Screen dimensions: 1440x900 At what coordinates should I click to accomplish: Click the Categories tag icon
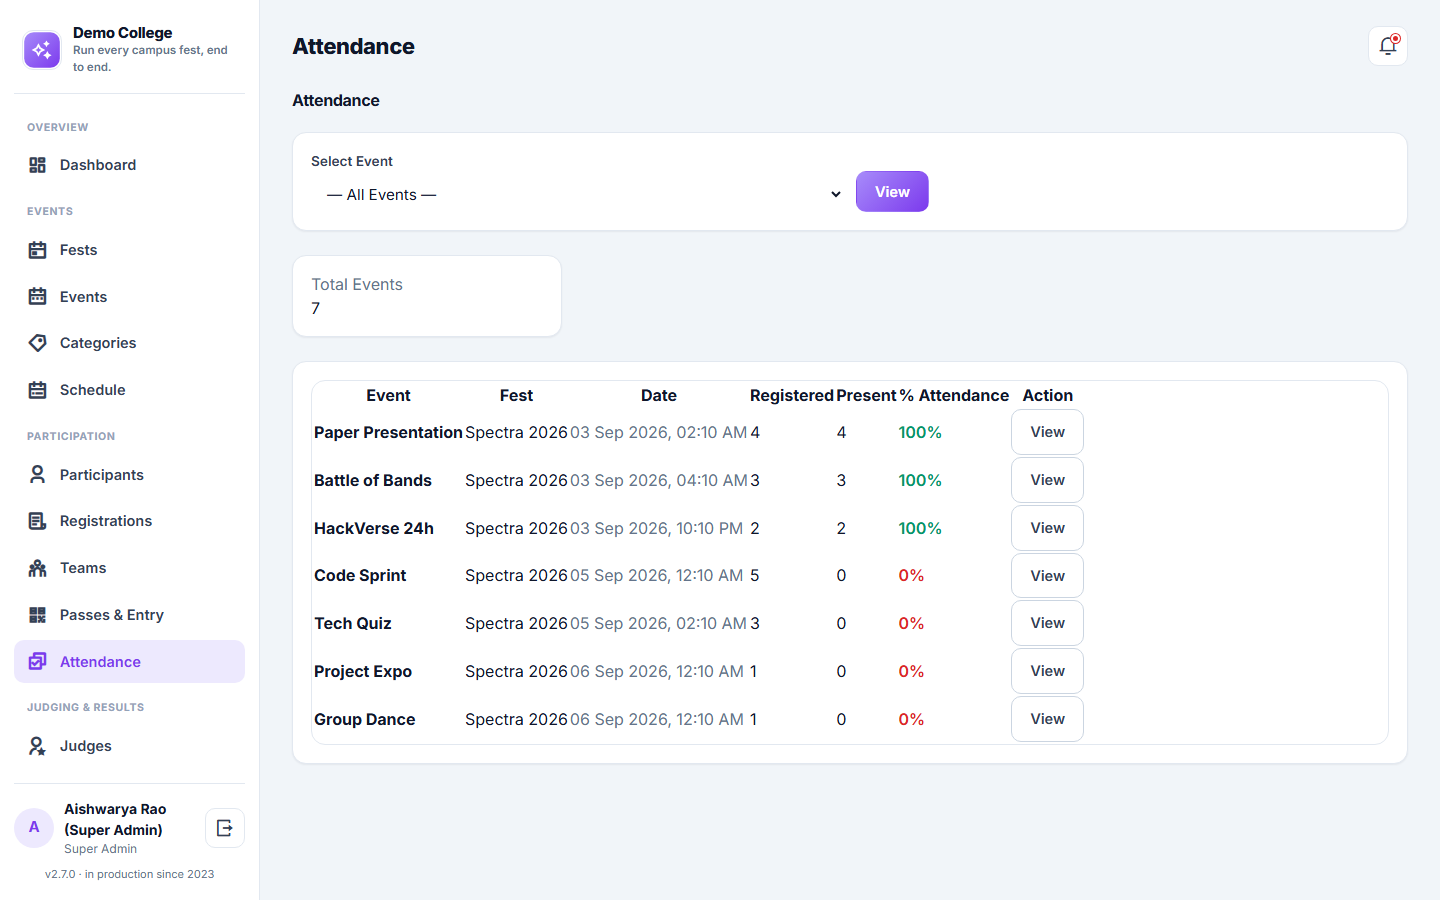[x=38, y=343]
